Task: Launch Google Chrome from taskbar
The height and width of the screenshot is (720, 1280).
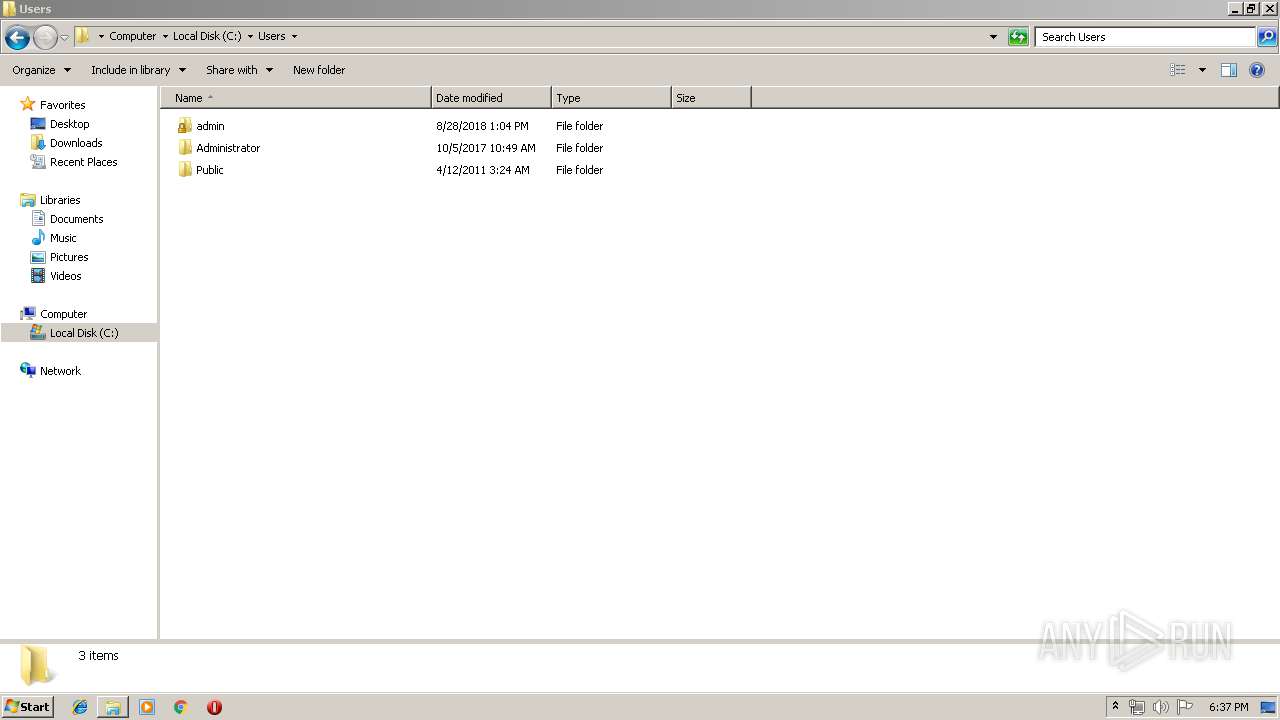Action: point(181,707)
